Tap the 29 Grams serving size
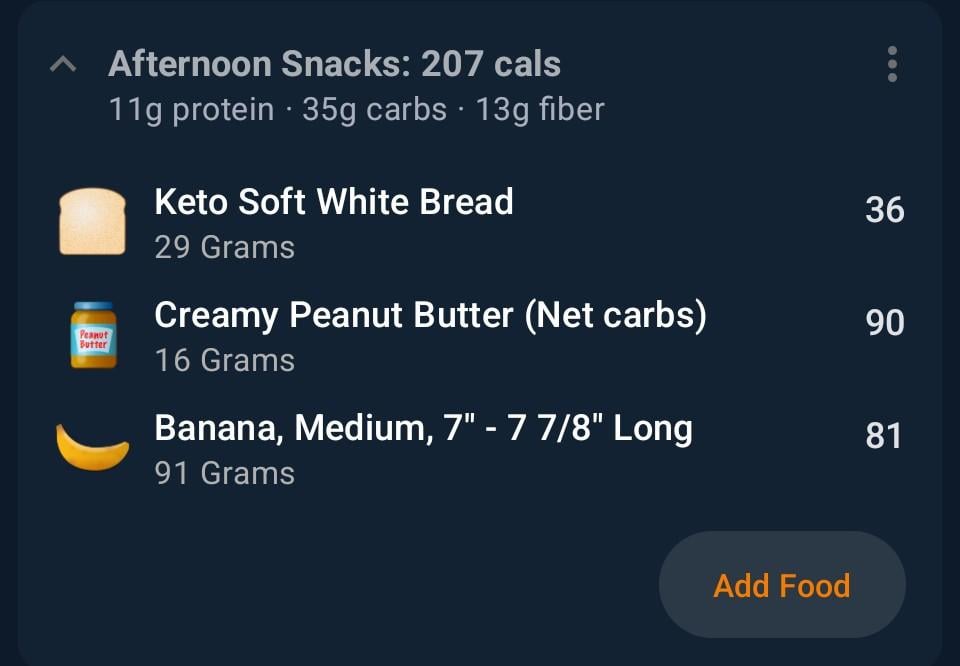Image resolution: width=960 pixels, height=666 pixels. point(225,247)
